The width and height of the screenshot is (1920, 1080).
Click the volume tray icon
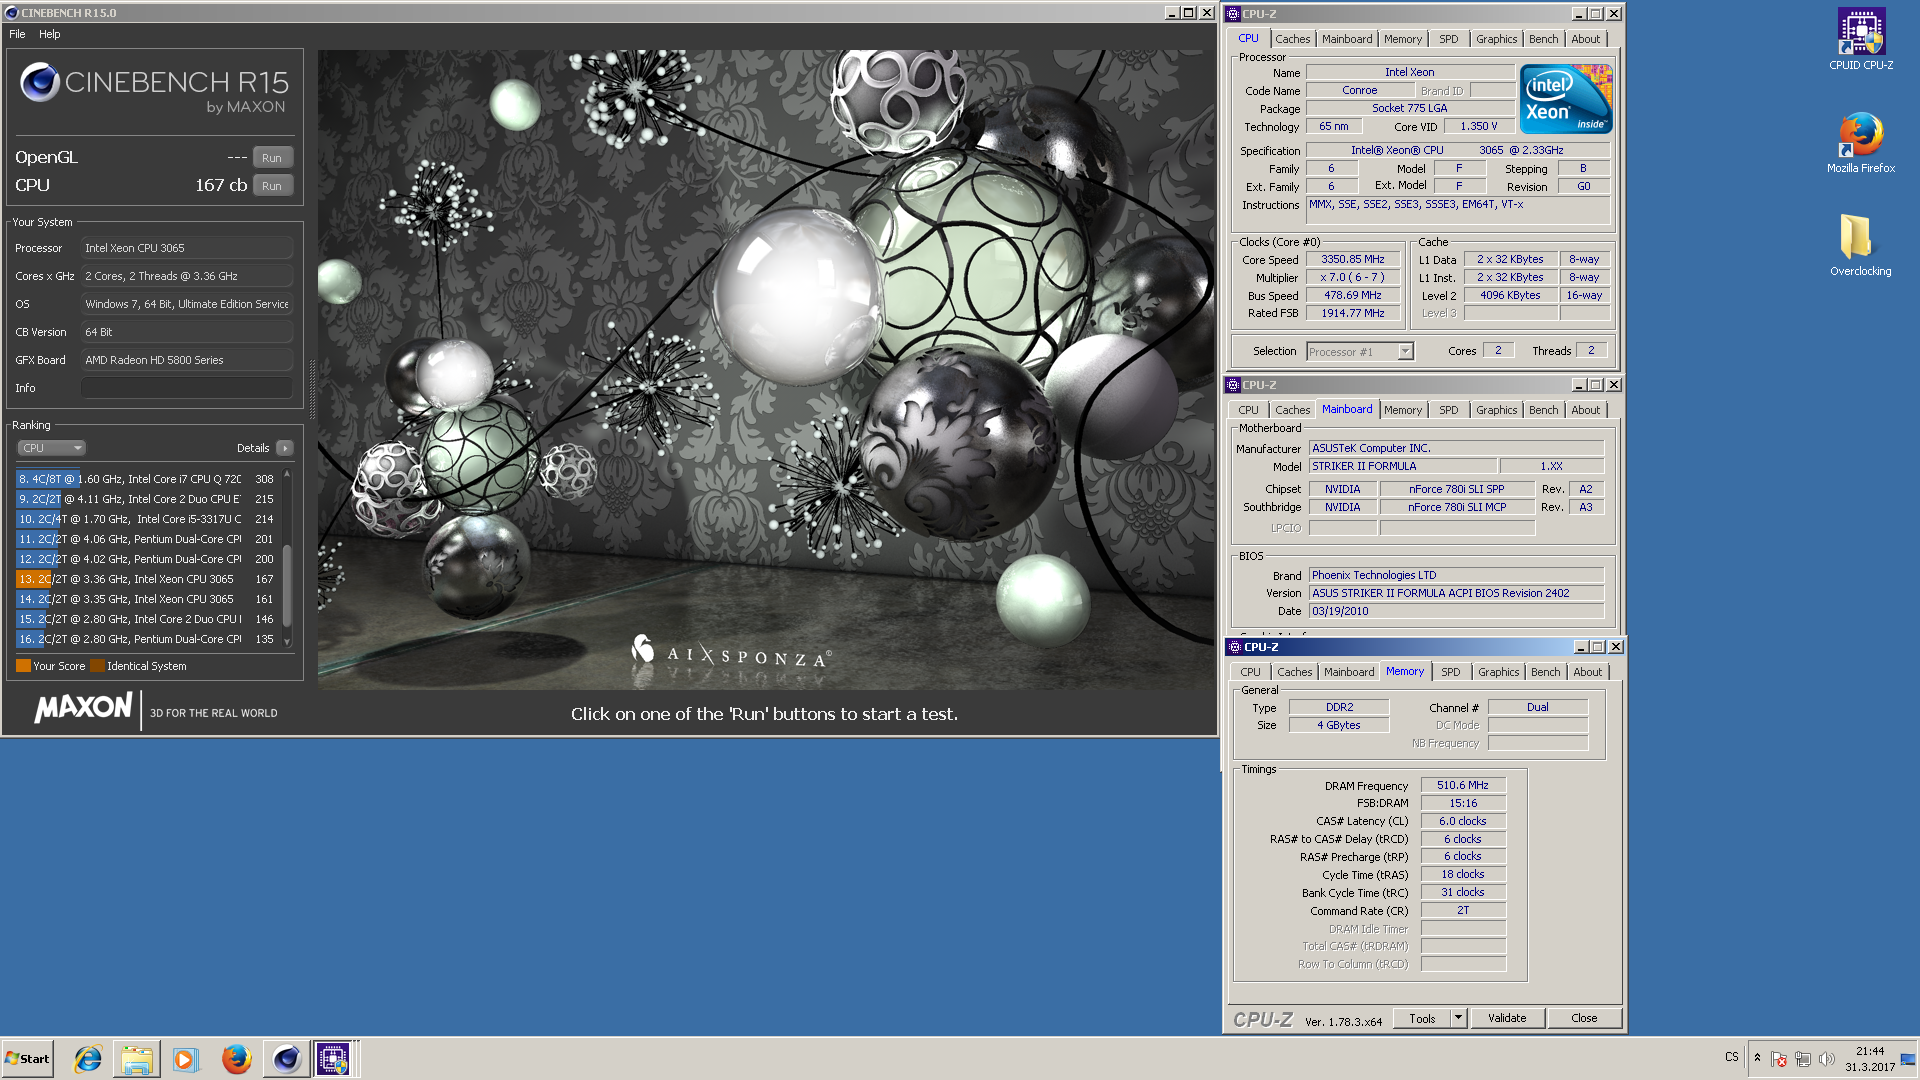pos(1827,1059)
